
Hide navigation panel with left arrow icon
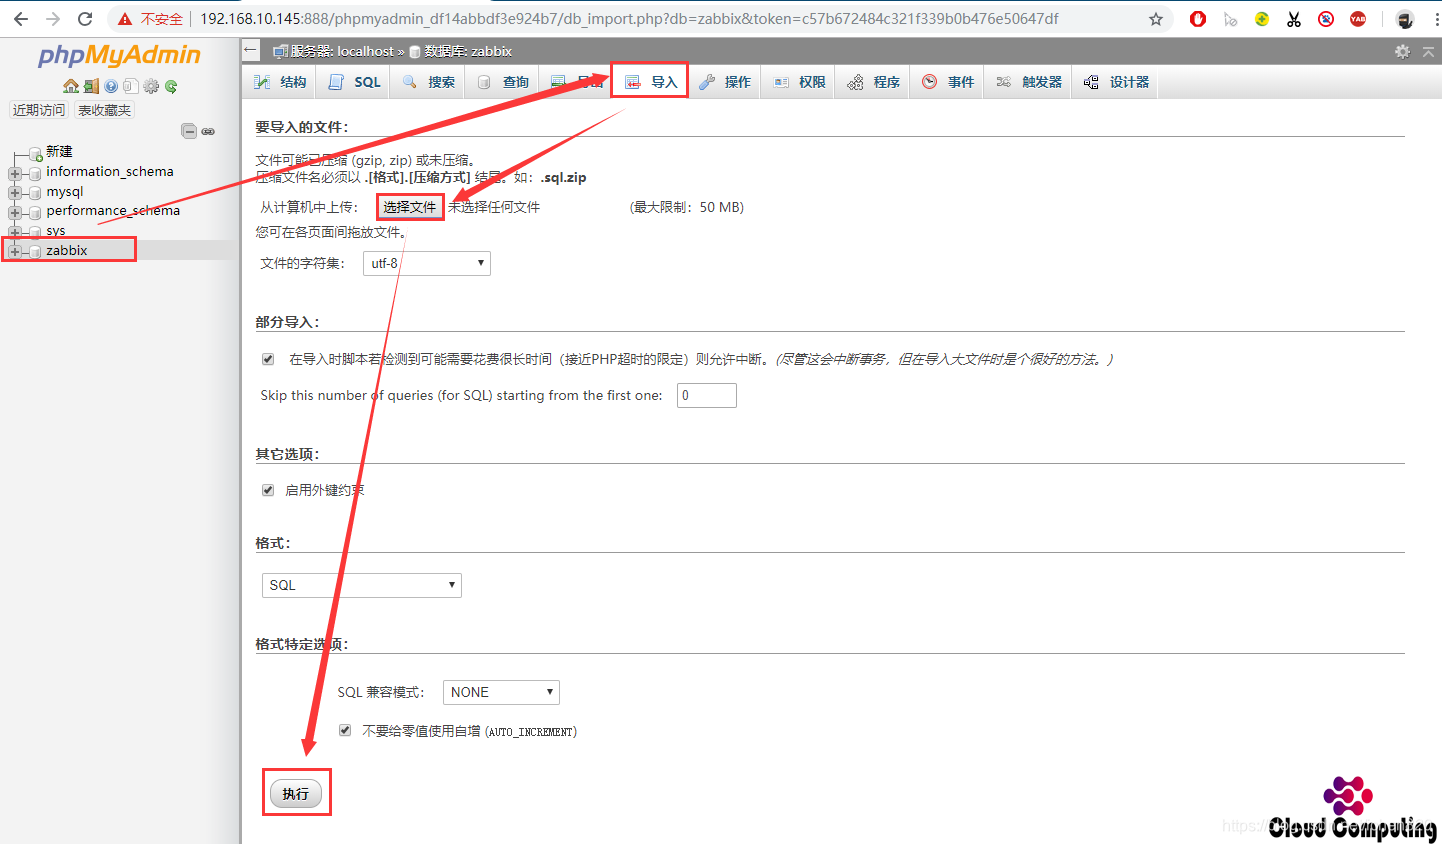point(250,50)
